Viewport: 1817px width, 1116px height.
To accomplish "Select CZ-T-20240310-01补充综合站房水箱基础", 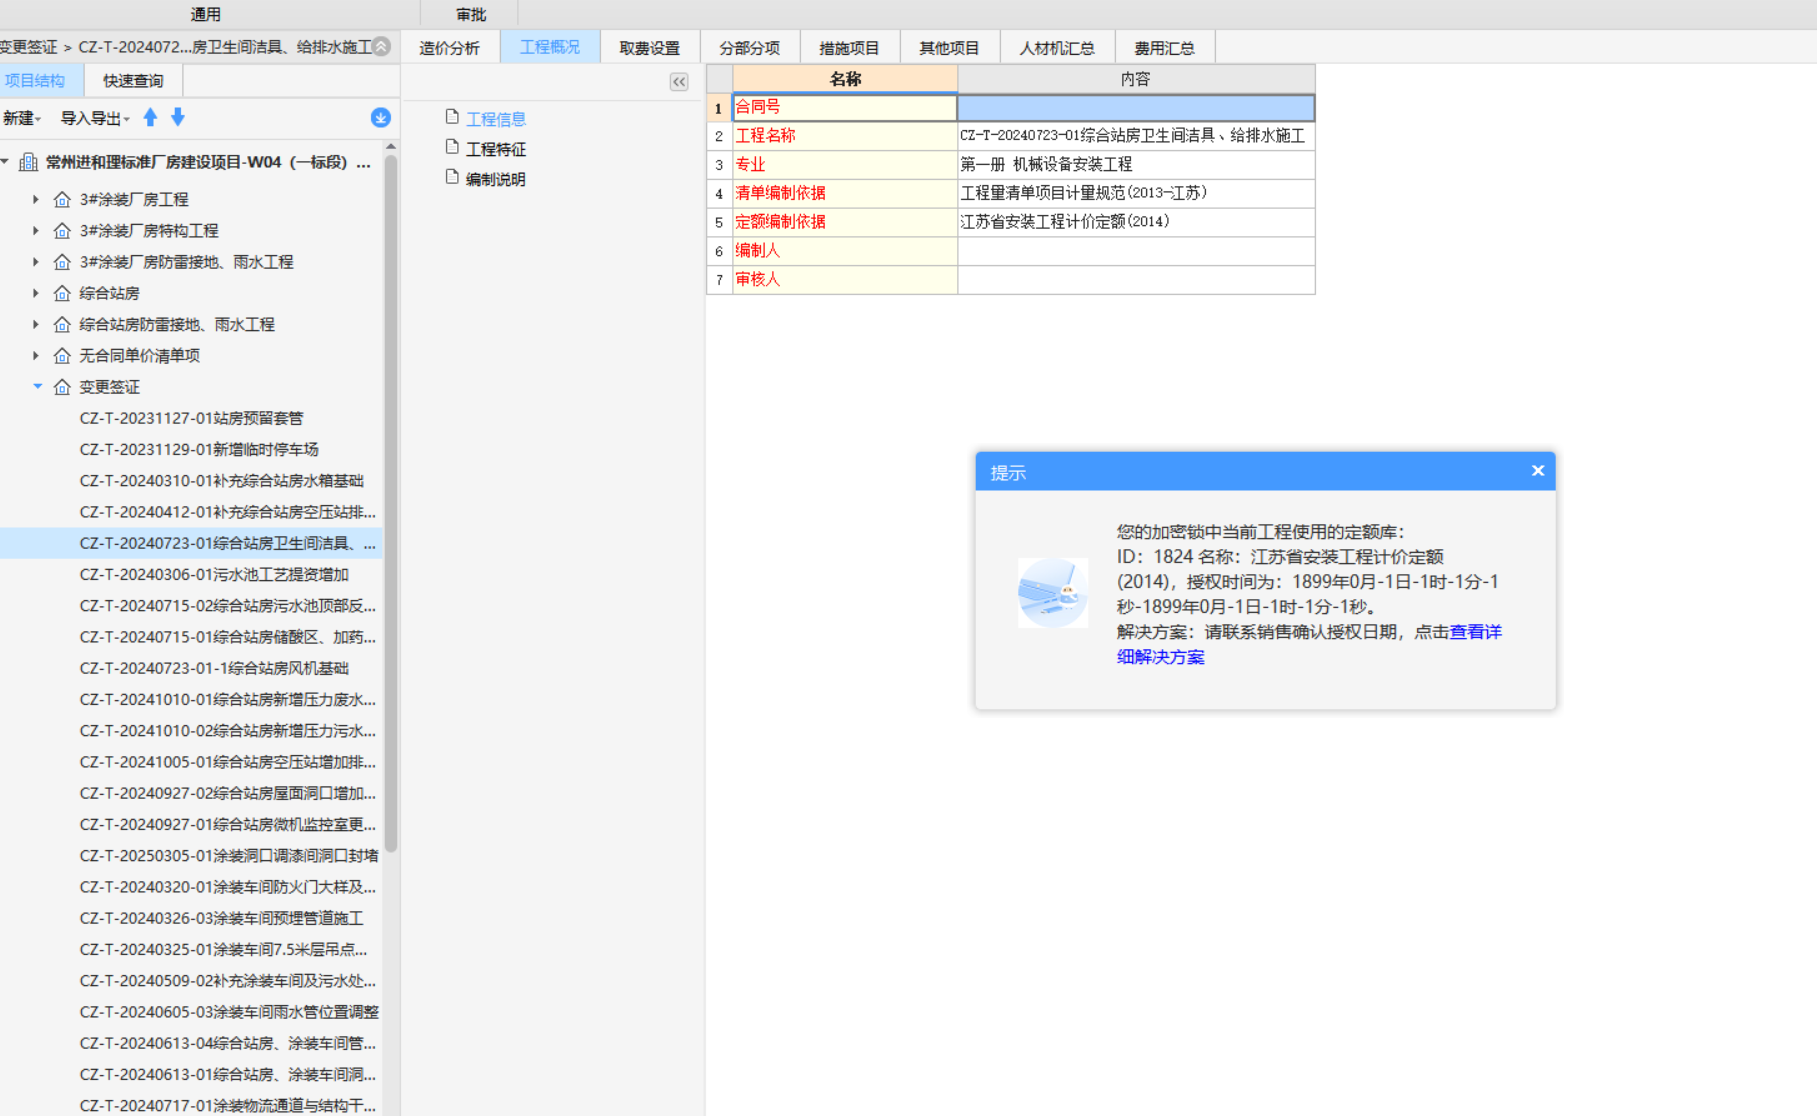I will point(222,481).
